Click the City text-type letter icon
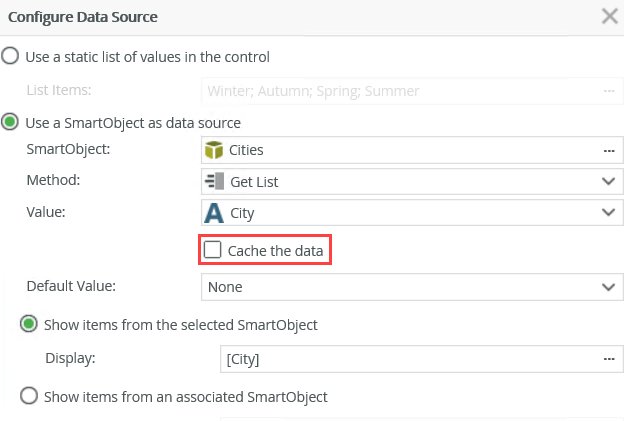This screenshot has width=624, height=421. click(x=213, y=213)
